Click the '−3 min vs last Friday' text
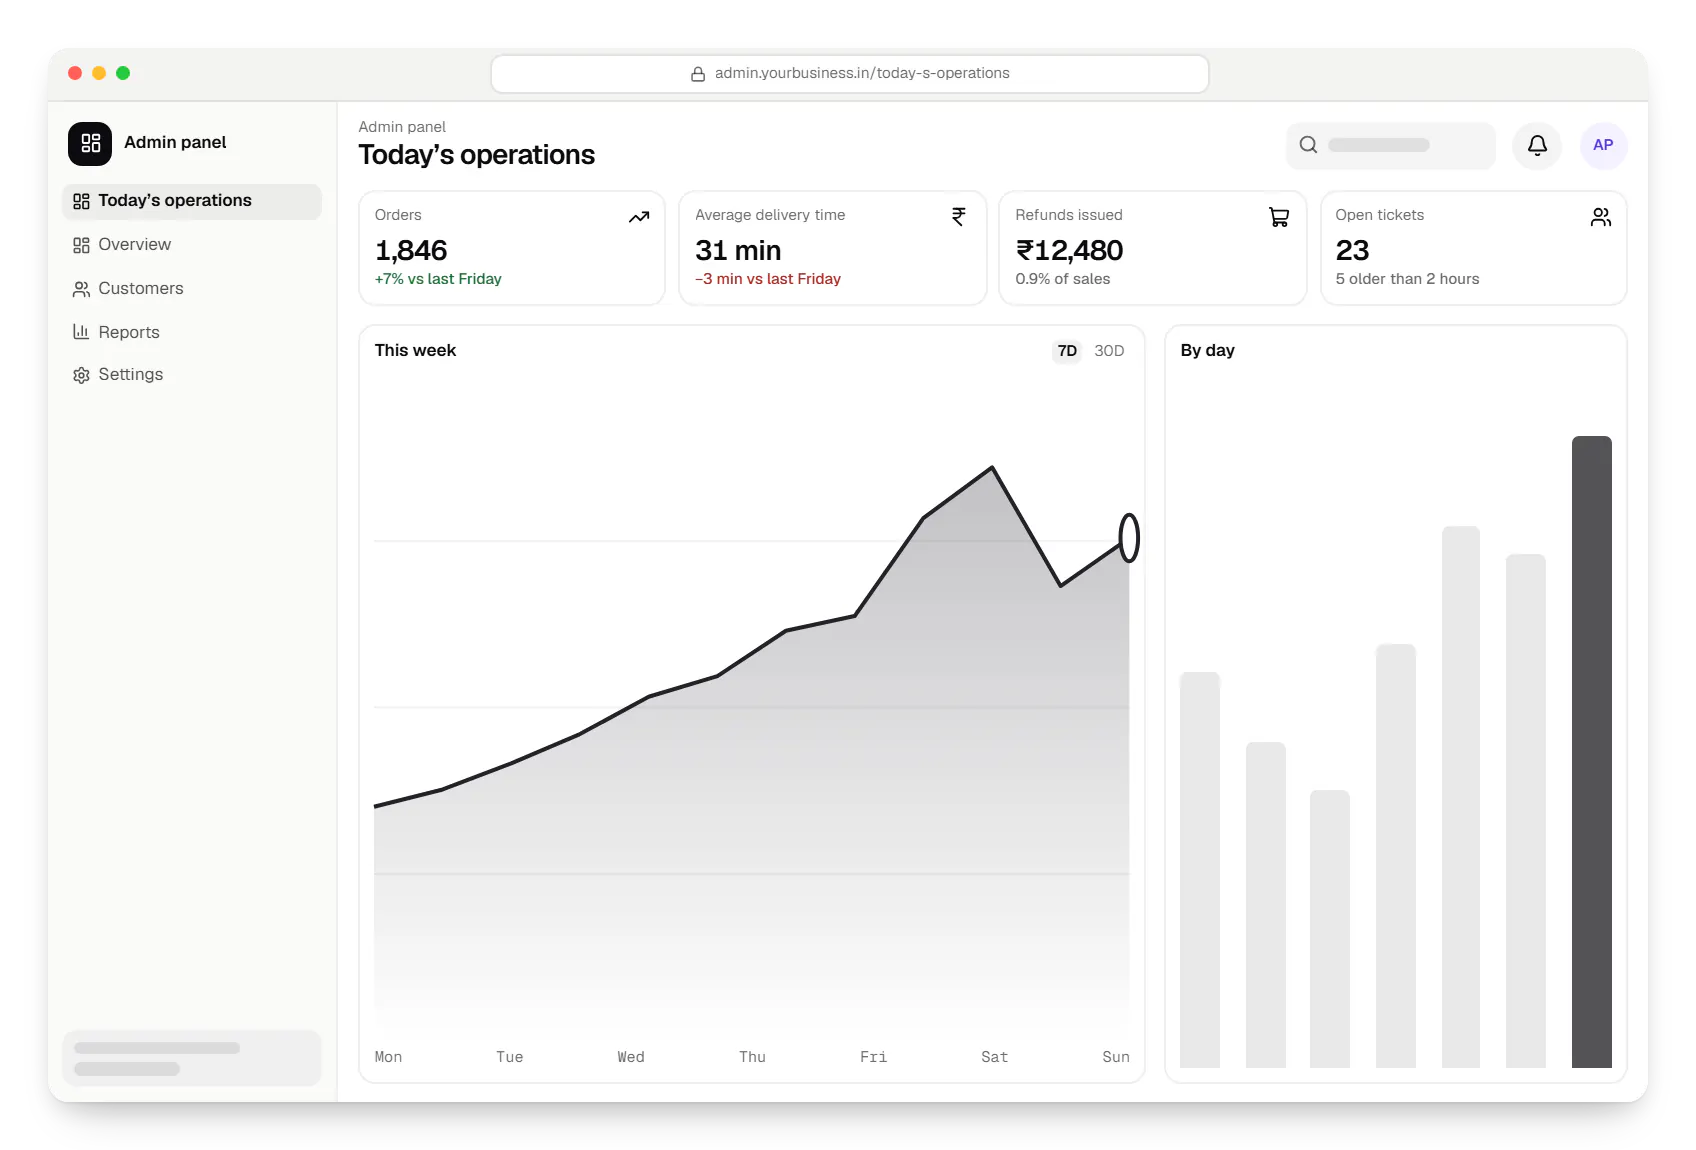The height and width of the screenshot is (1150, 1696). [x=768, y=279]
